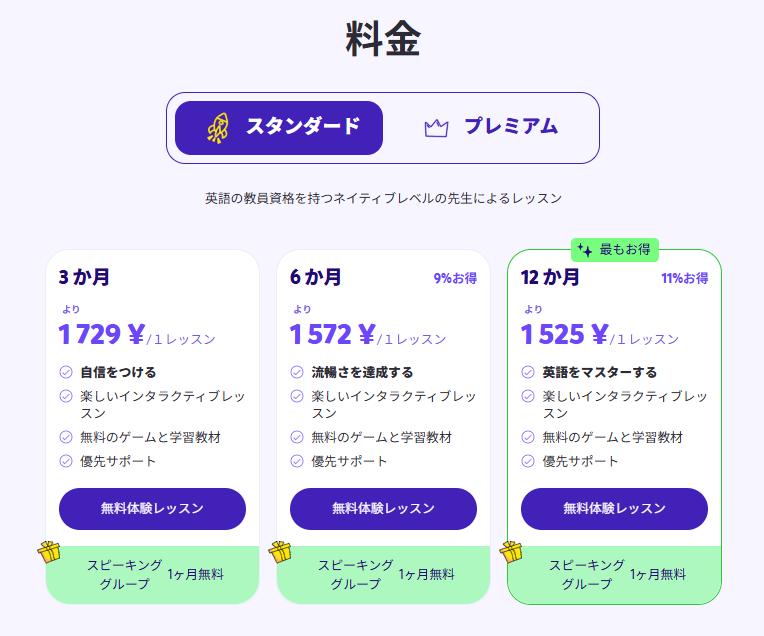Image resolution: width=764 pixels, height=636 pixels.
Task: Click スピーキンググループ banner on 12か月 card
Action: (614, 574)
